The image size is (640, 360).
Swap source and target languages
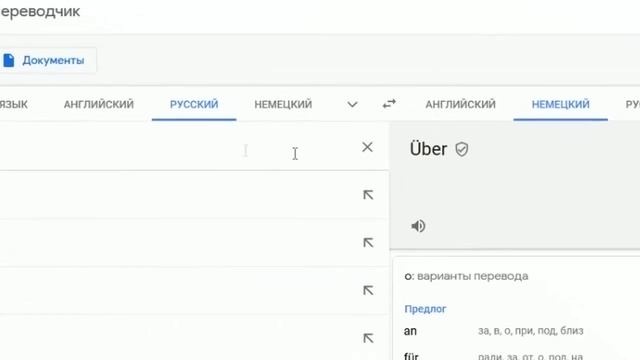pos(389,104)
